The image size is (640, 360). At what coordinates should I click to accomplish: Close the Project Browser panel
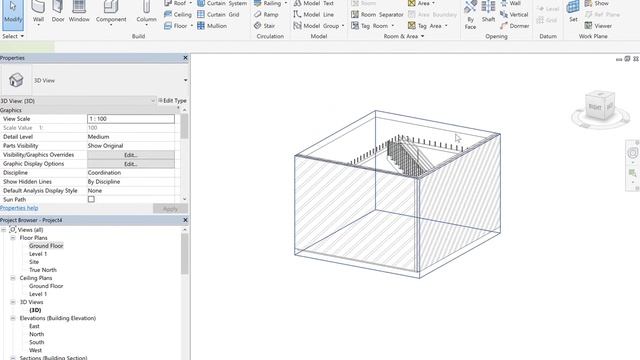point(185,220)
